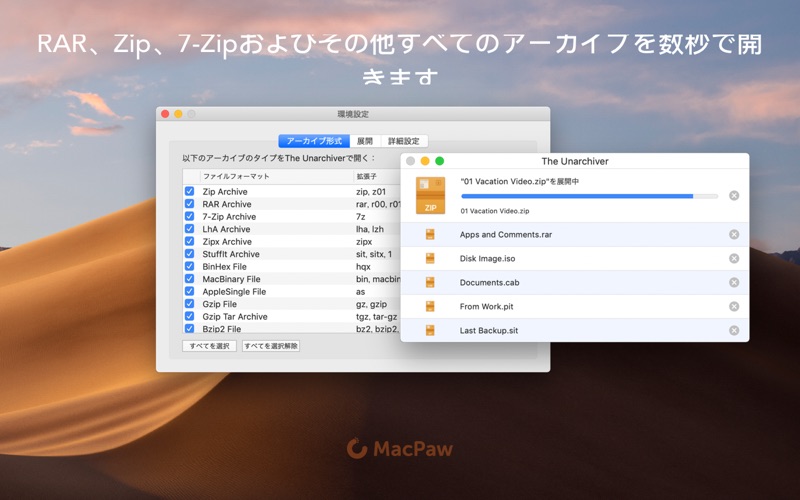Image resolution: width=800 pixels, height=500 pixels.
Task: Uncheck the Zip Archive checkbox
Action: (189, 191)
